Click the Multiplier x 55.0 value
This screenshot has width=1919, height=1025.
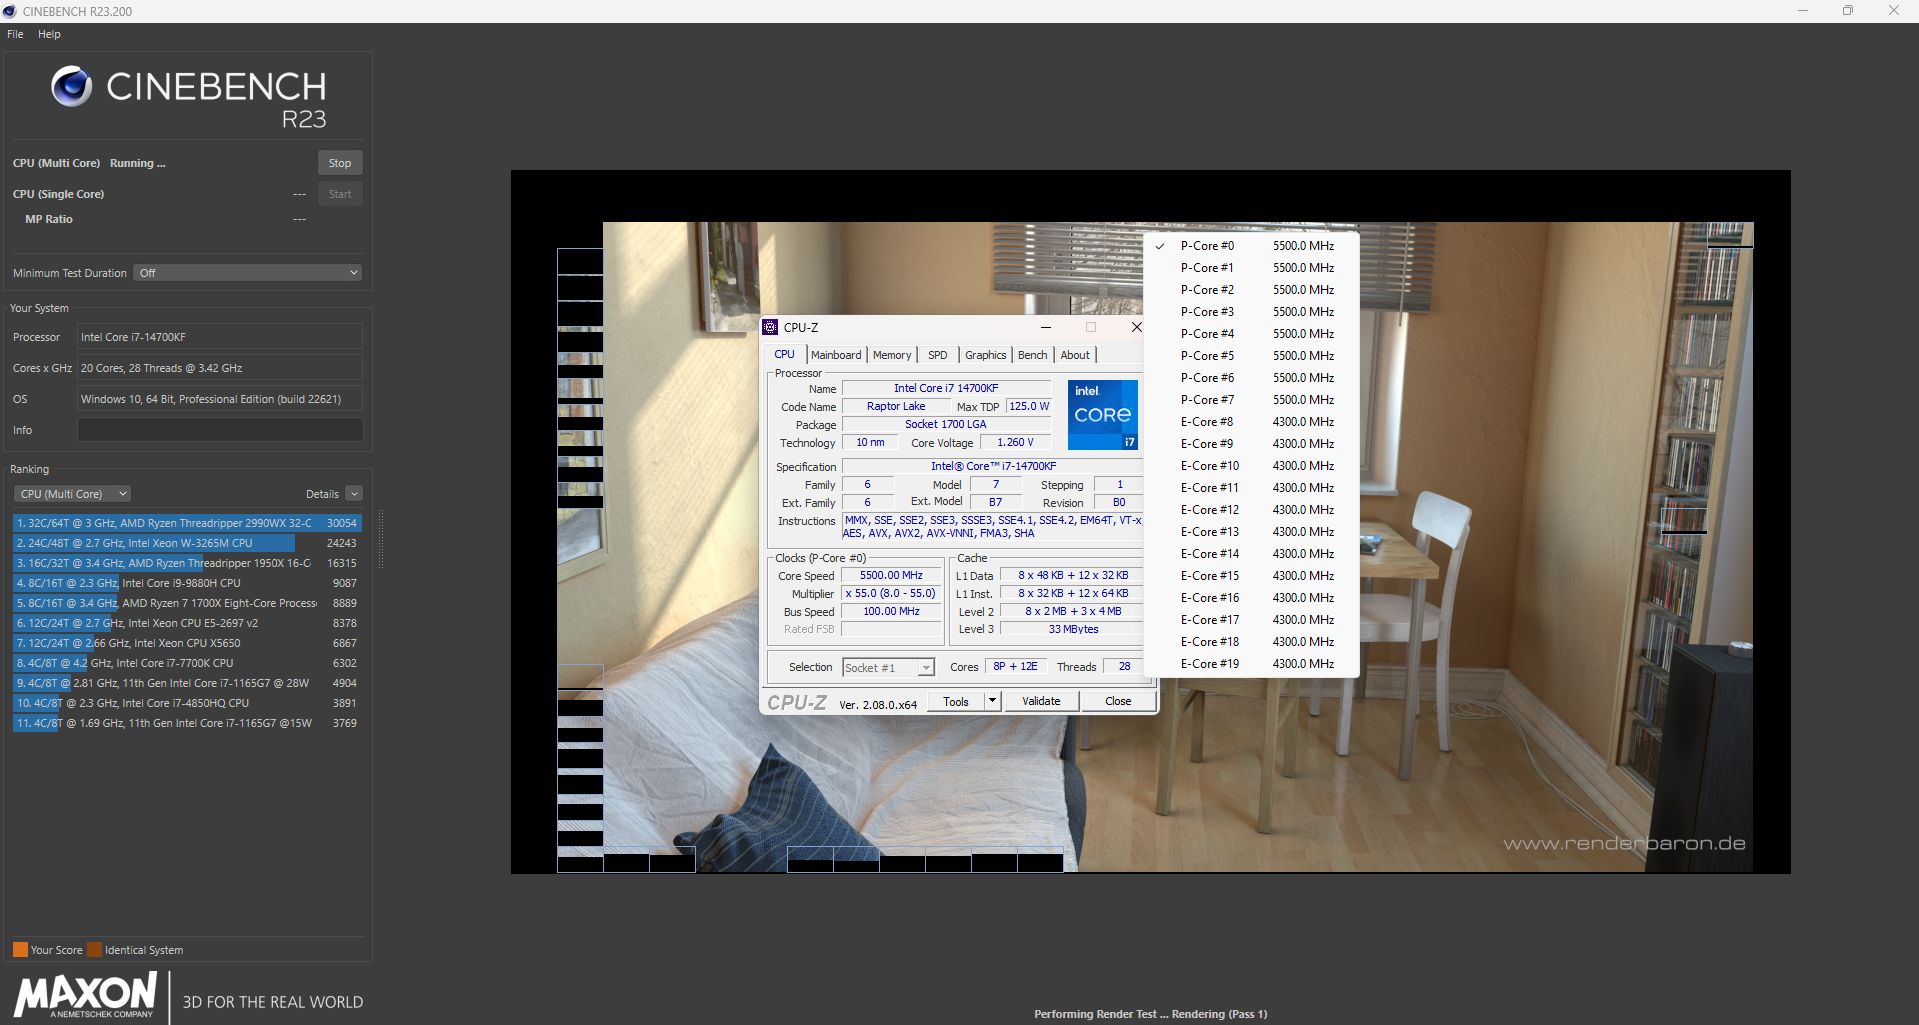(891, 593)
